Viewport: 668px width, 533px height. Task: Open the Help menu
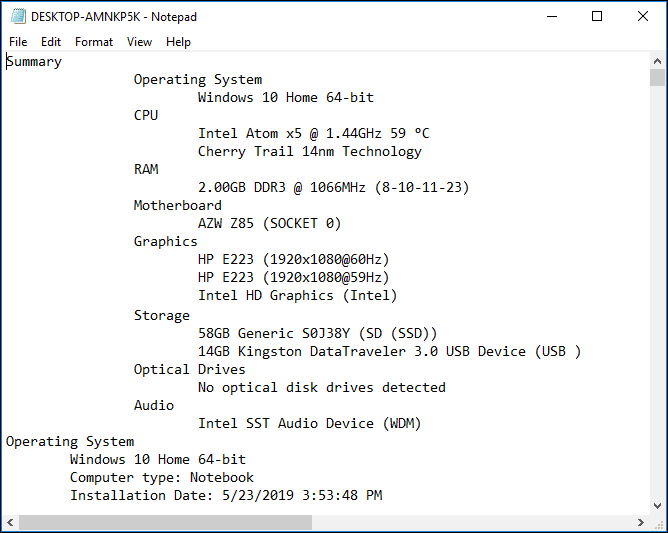[179, 42]
